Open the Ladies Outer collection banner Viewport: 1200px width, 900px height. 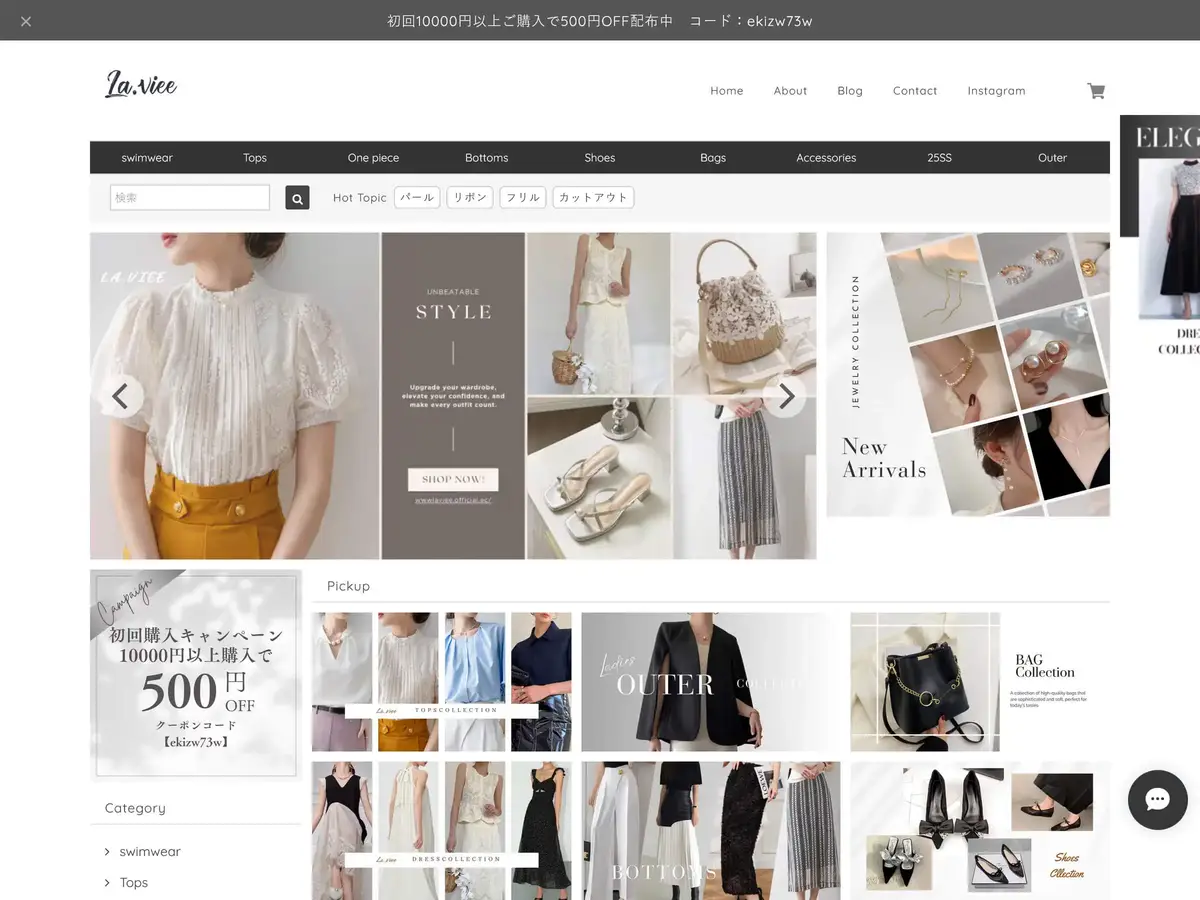710,682
